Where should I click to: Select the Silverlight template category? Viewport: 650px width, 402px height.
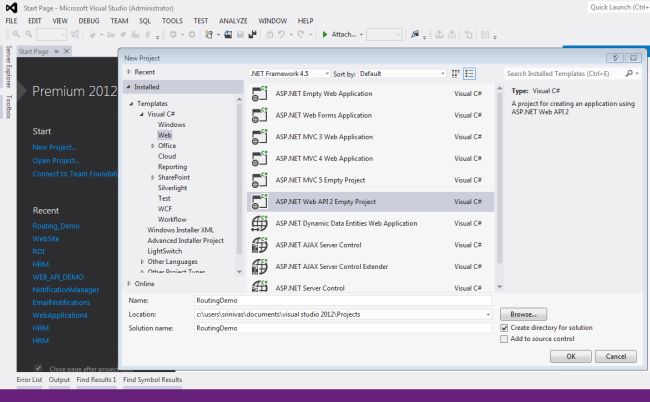pyautogui.click(x=172, y=188)
